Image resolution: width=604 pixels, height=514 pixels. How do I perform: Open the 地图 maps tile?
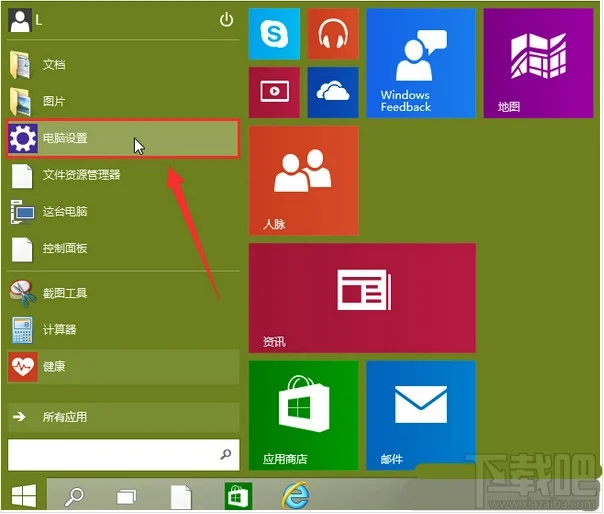pyautogui.click(x=538, y=63)
